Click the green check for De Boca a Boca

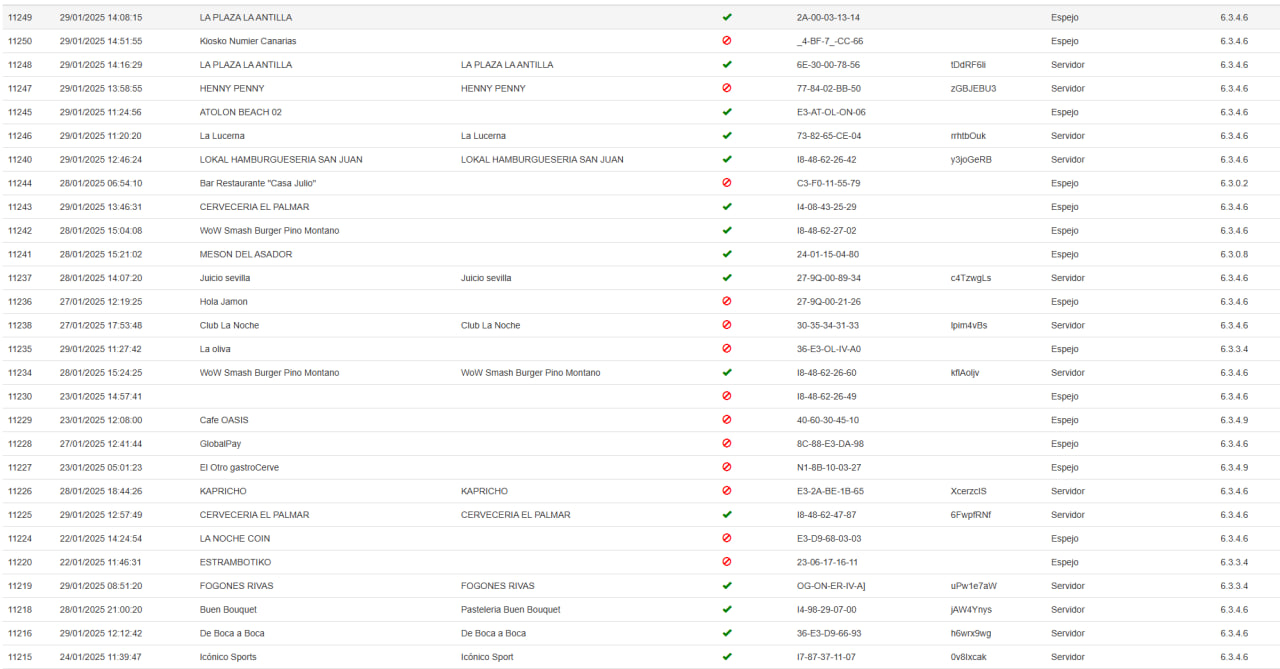tap(727, 633)
